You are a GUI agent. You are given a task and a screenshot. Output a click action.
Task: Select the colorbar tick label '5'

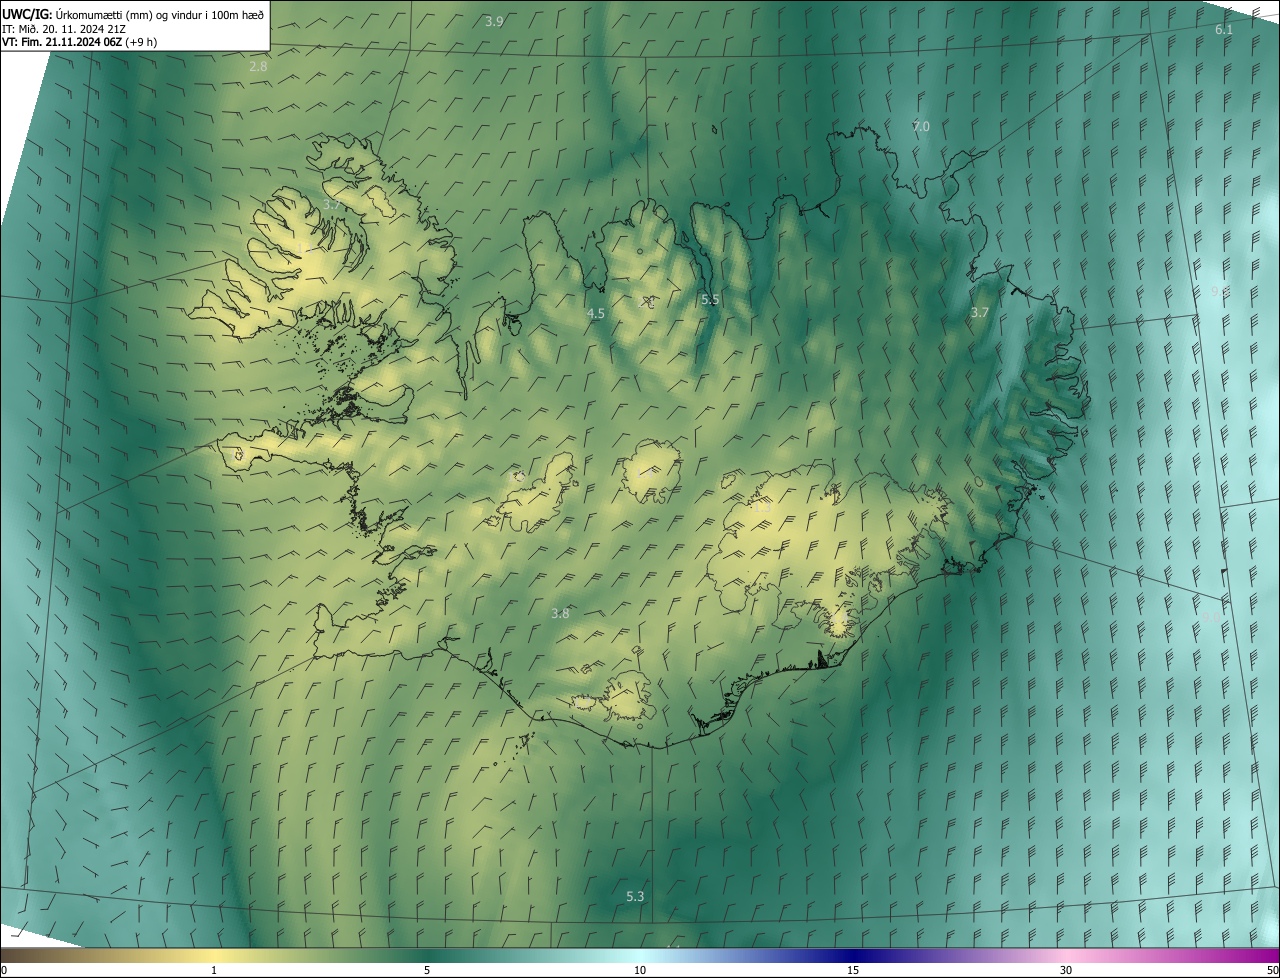tap(427, 970)
